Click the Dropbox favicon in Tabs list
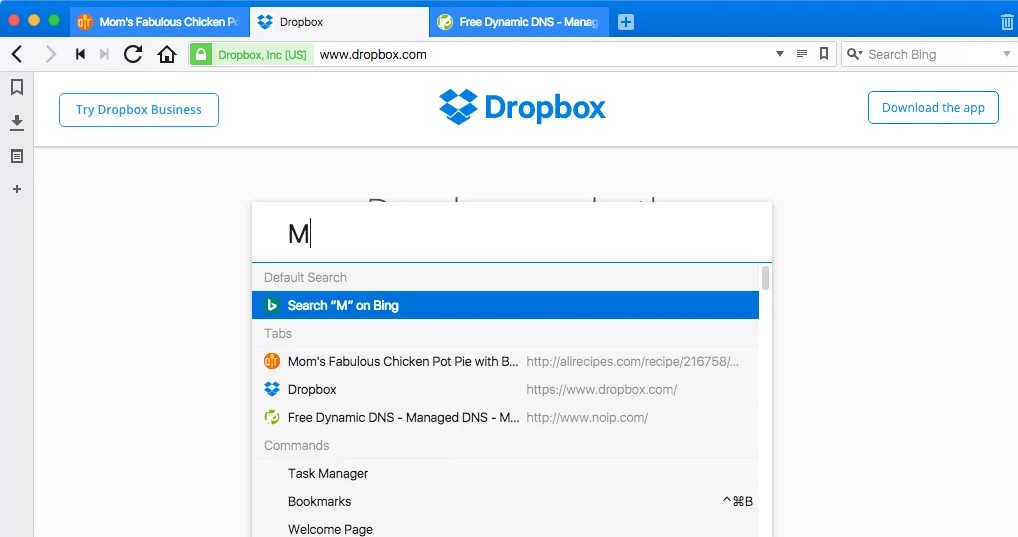Screen dimensions: 1018x537 (272, 389)
